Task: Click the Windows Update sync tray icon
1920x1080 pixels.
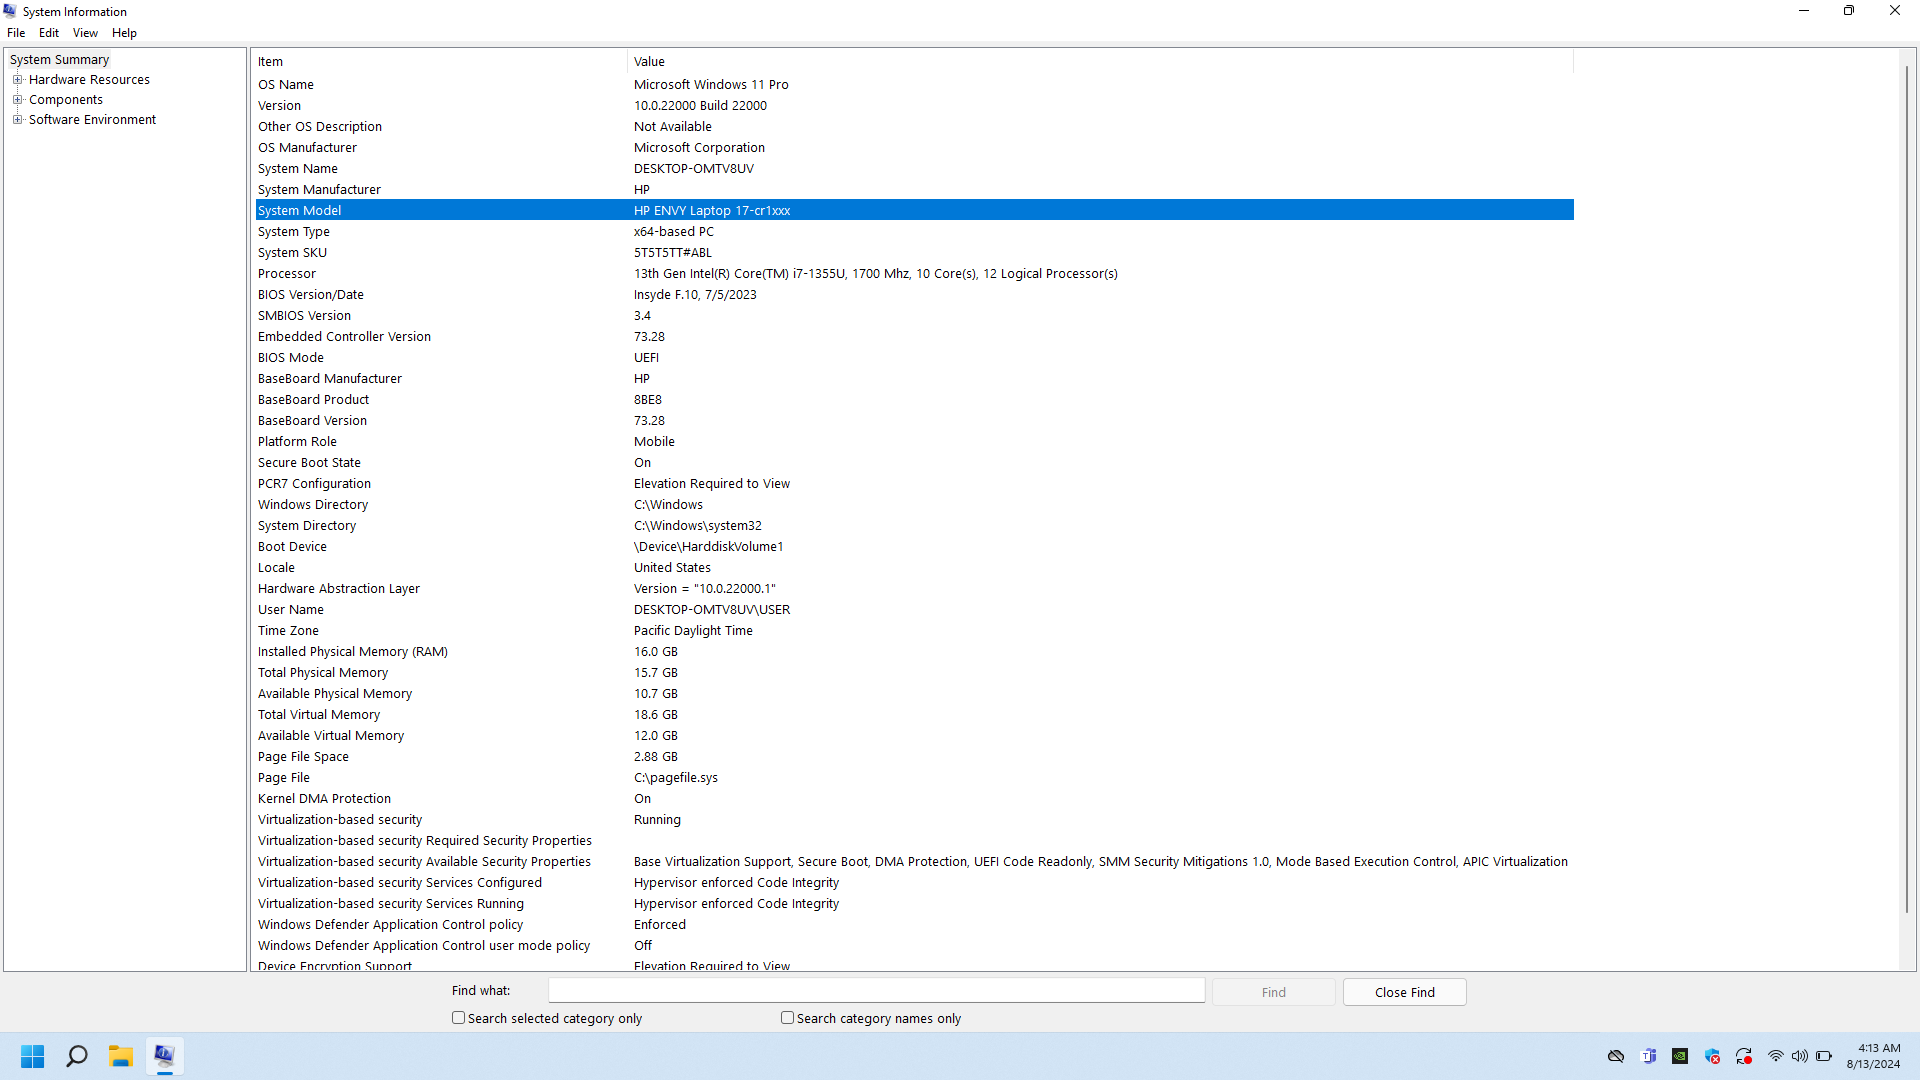Action: tap(1744, 1056)
